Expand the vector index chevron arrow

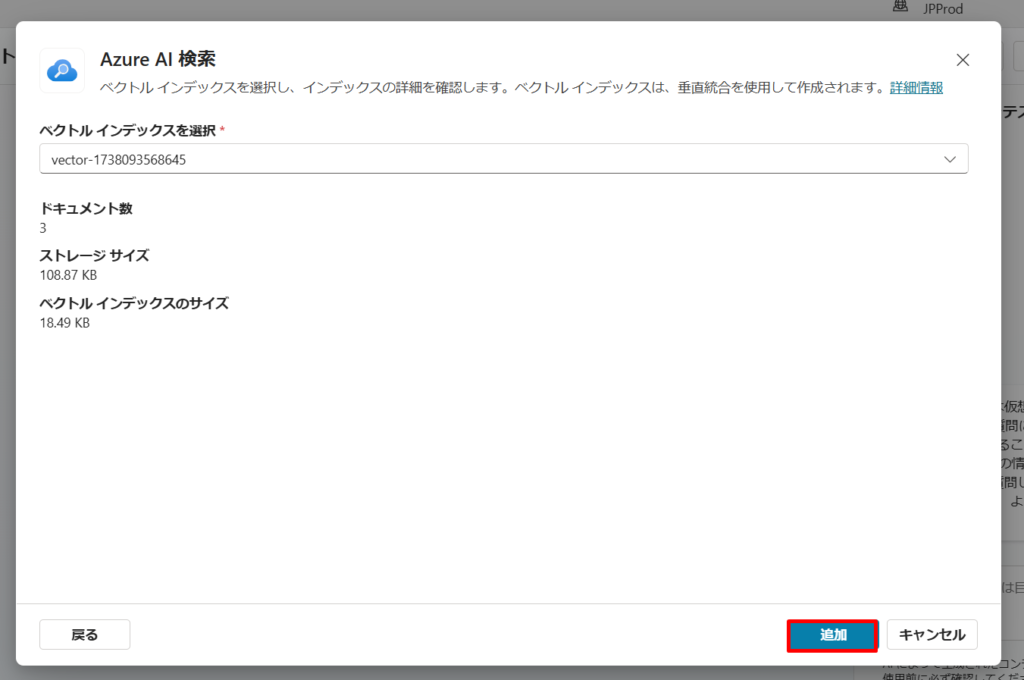tap(950, 159)
